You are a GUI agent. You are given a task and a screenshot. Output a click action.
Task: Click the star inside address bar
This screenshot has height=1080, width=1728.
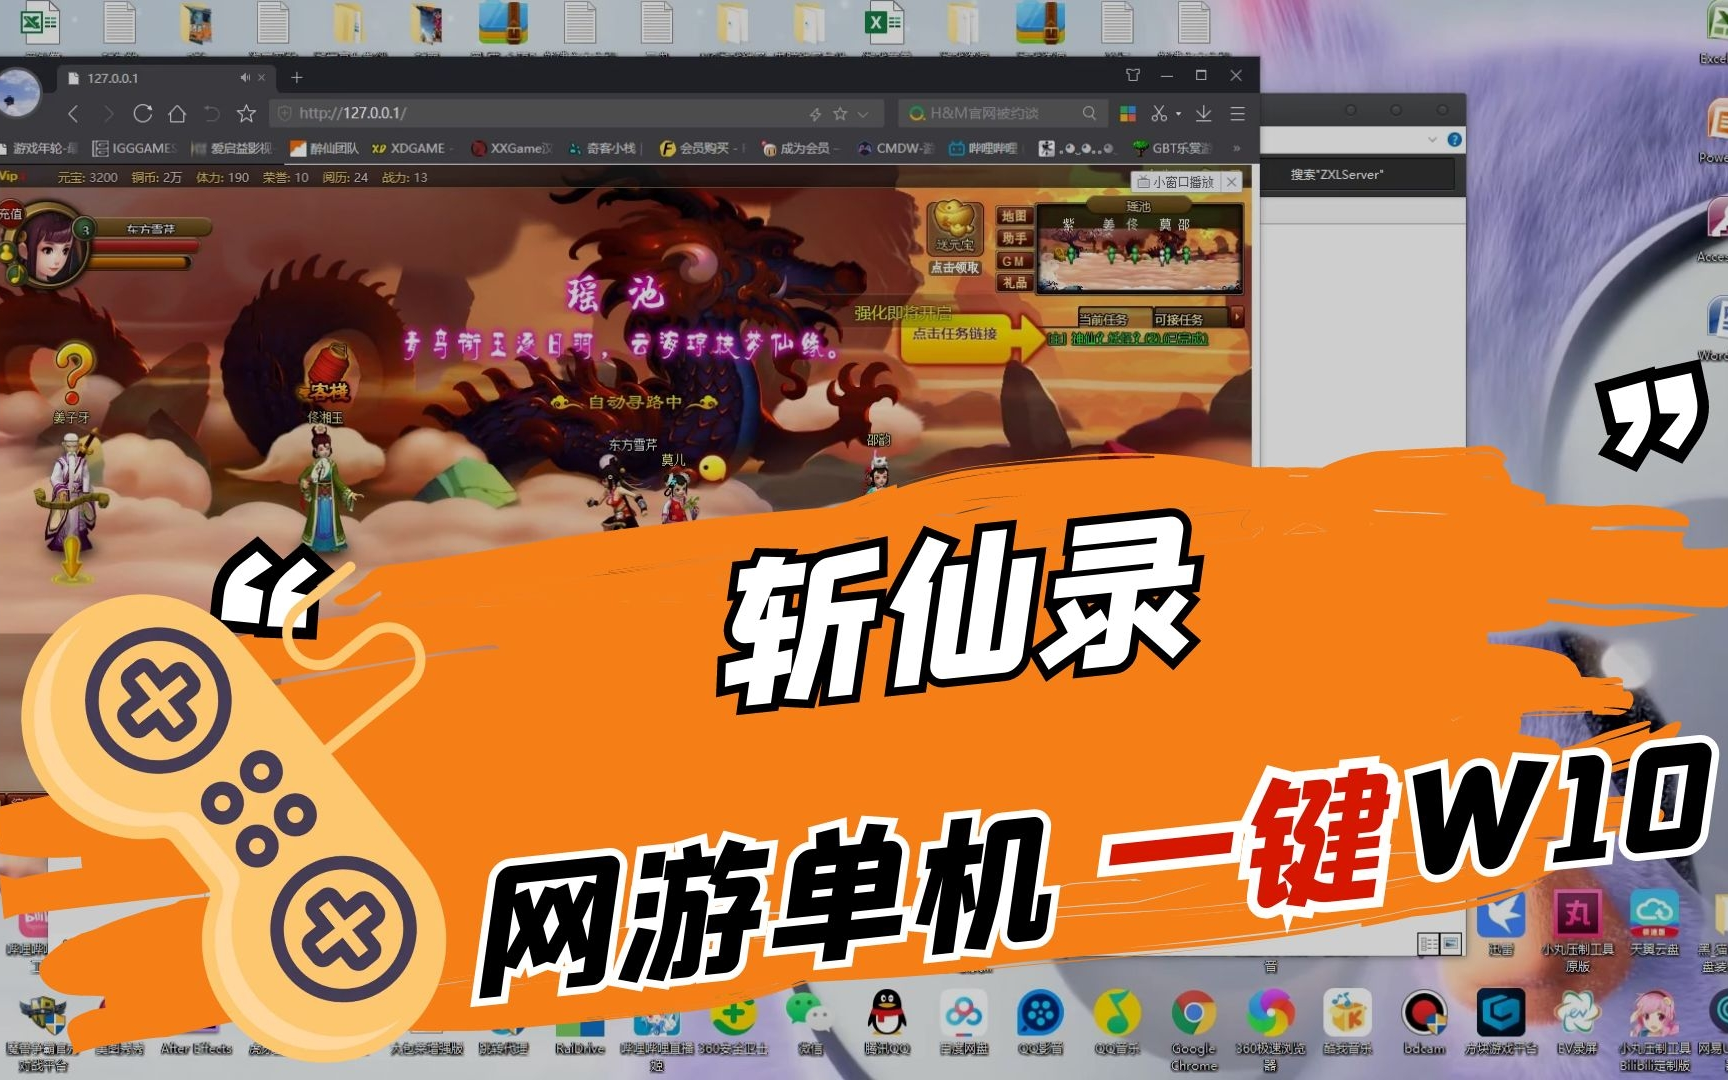pyautogui.click(x=840, y=114)
